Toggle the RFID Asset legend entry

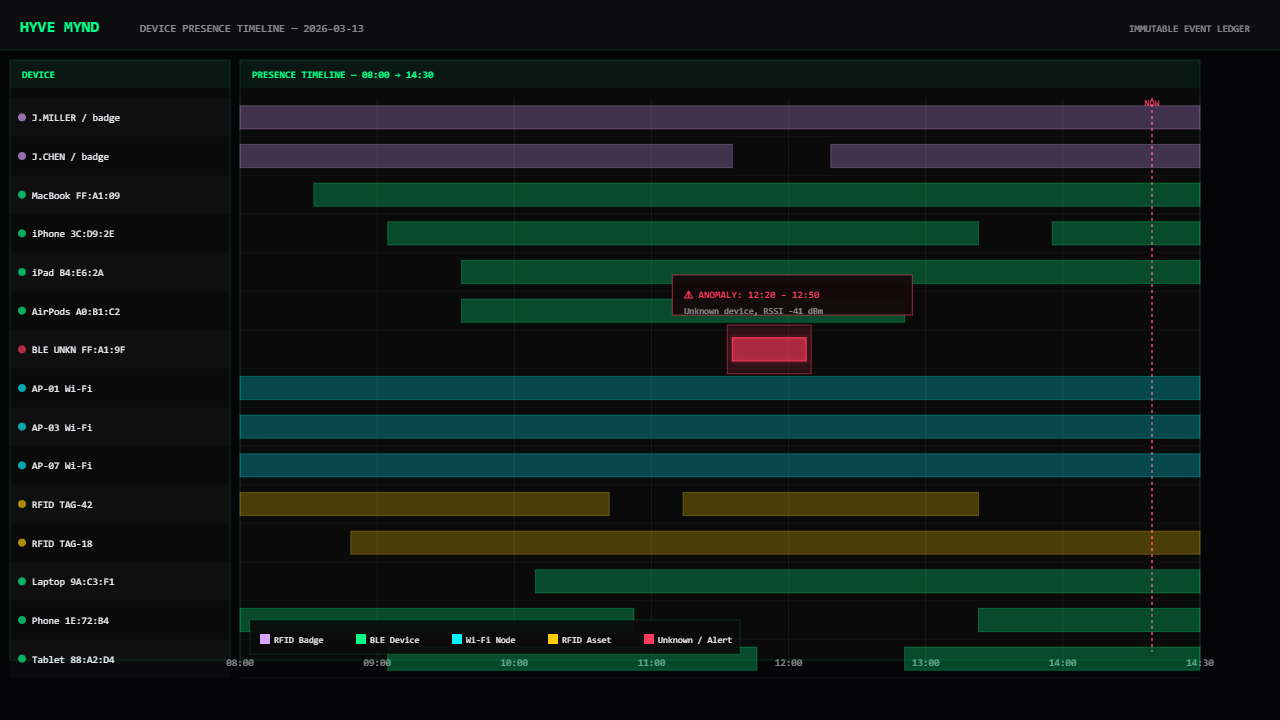[579, 640]
